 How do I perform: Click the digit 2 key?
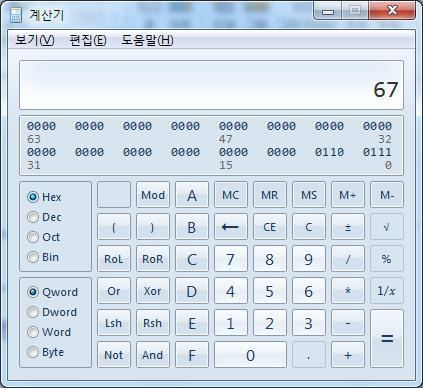[270, 323]
